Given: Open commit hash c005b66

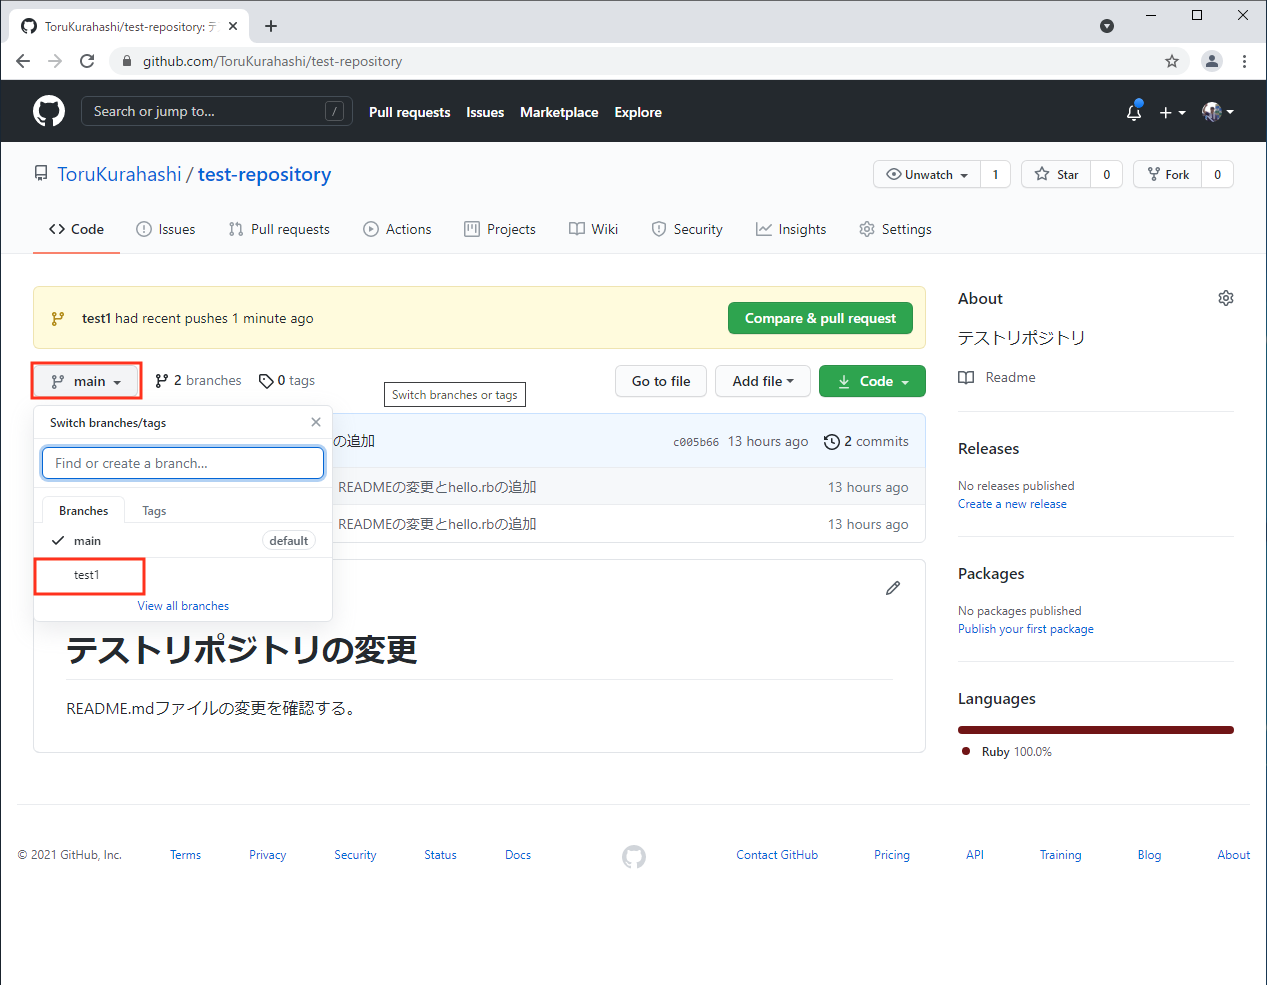Looking at the screenshot, I should (696, 442).
